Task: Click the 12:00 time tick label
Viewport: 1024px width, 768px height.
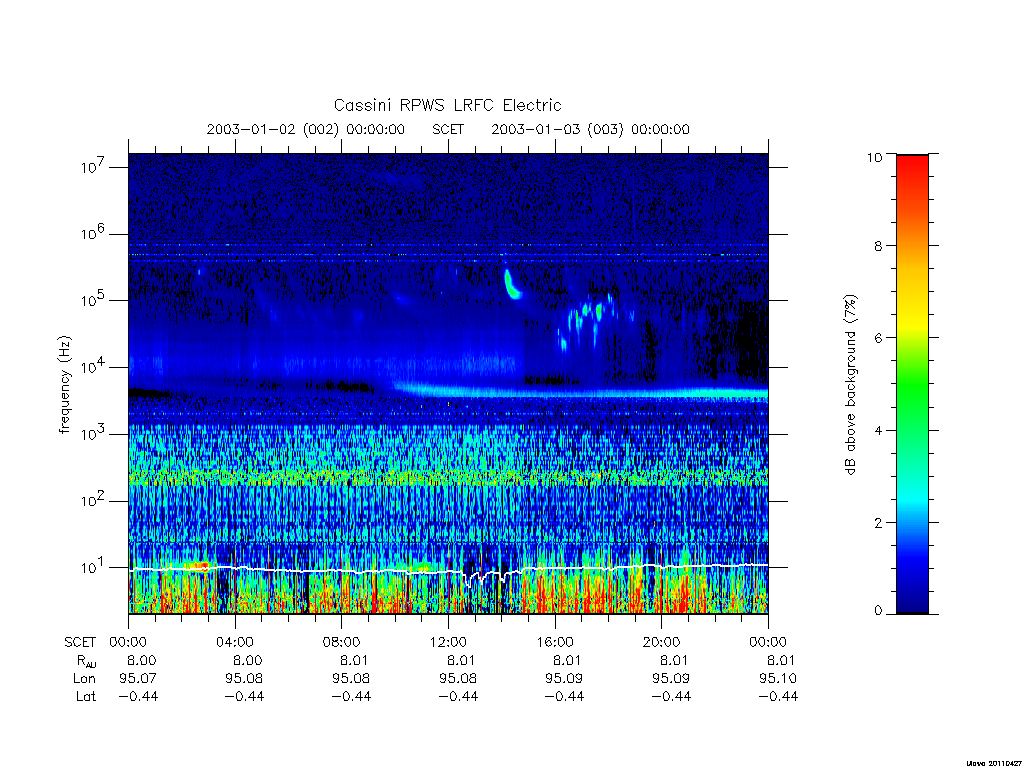Action: pos(448,642)
